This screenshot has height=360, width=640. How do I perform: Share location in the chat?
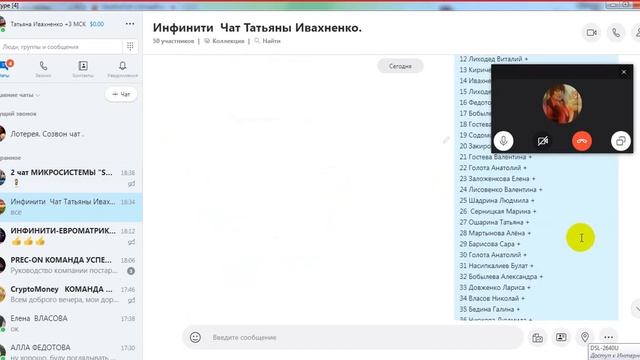585,337
